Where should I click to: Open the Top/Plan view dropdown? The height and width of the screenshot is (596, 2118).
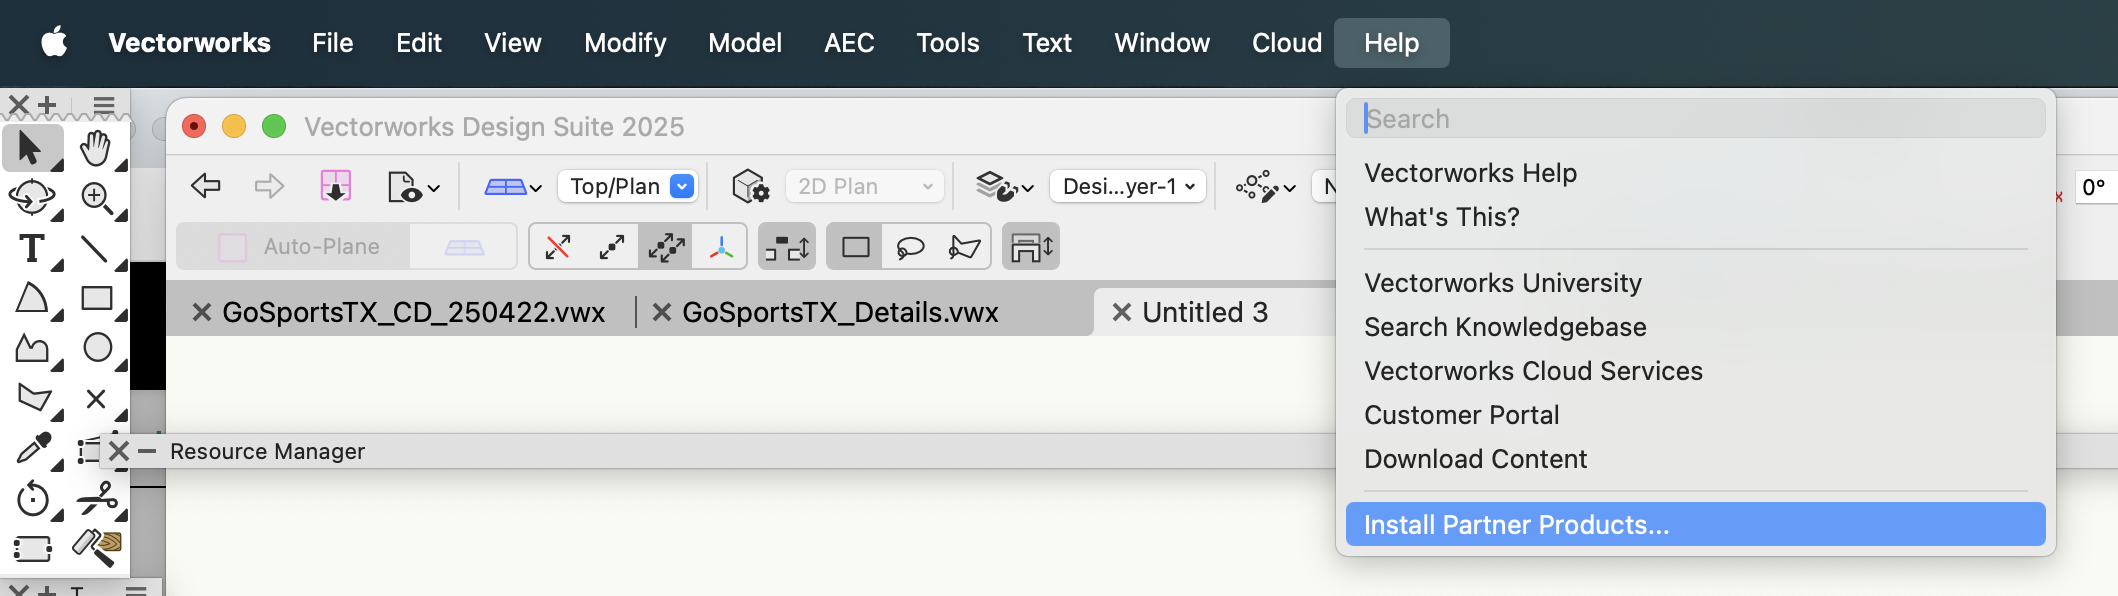point(630,186)
